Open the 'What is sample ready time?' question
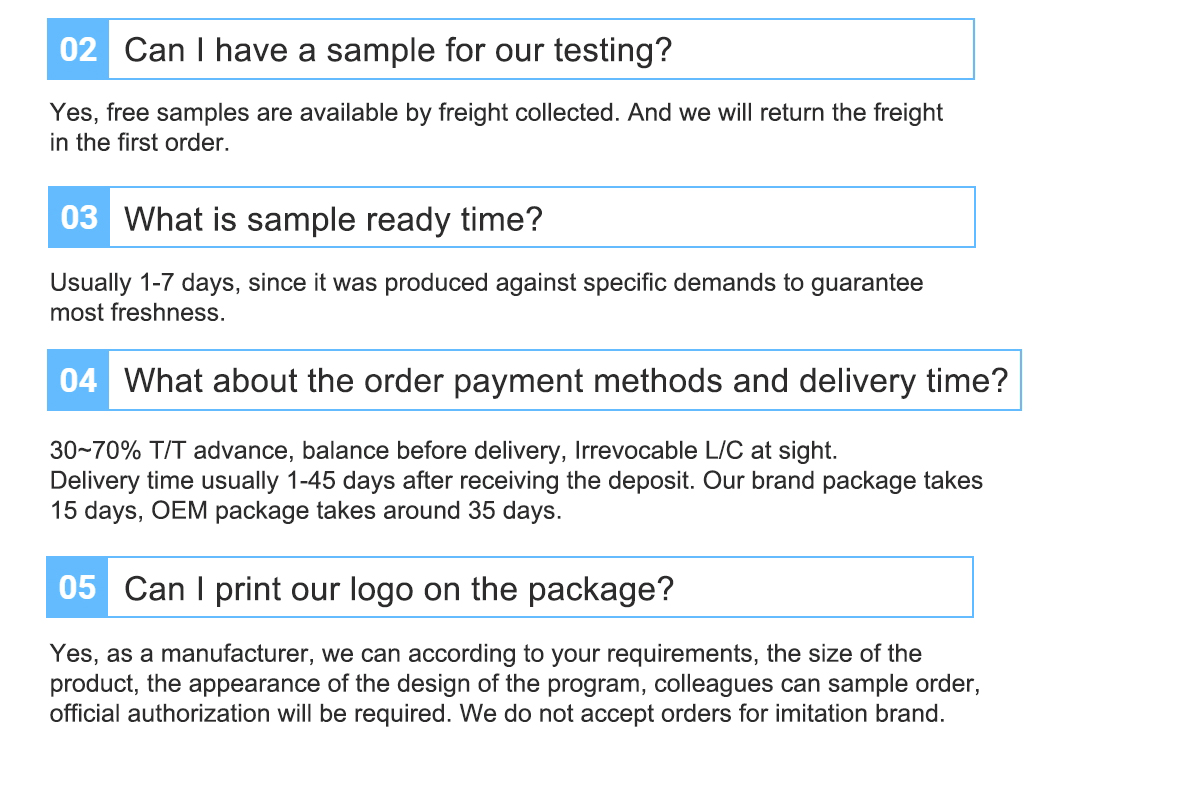Screen dimensions: 1200x785 pyautogui.click(x=333, y=218)
